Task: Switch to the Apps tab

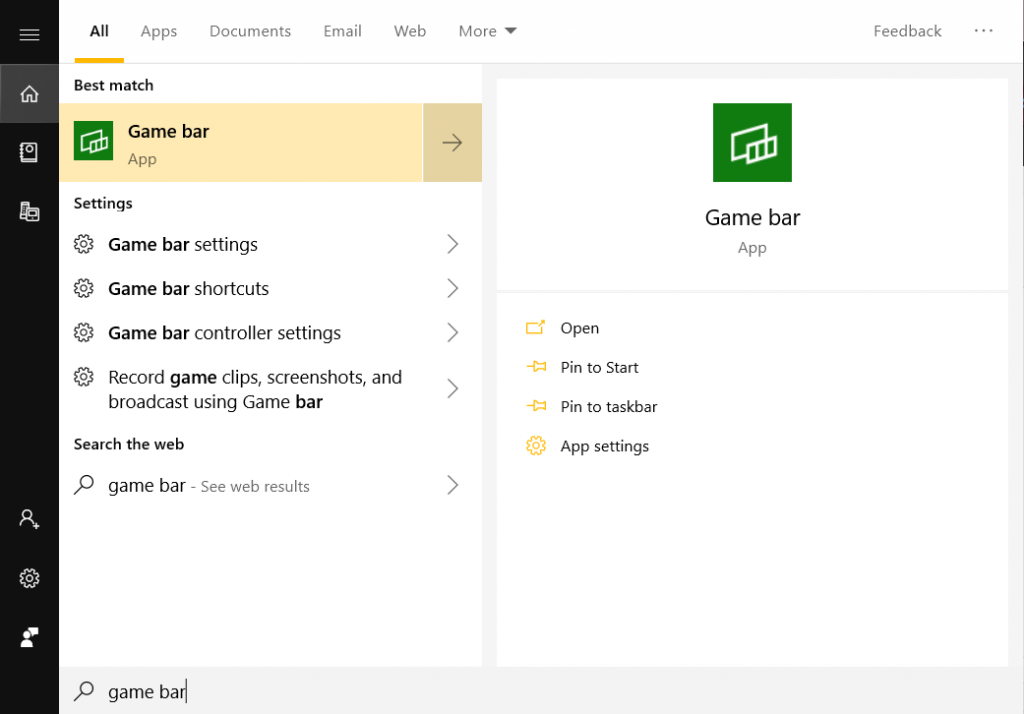Action: tap(159, 31)
